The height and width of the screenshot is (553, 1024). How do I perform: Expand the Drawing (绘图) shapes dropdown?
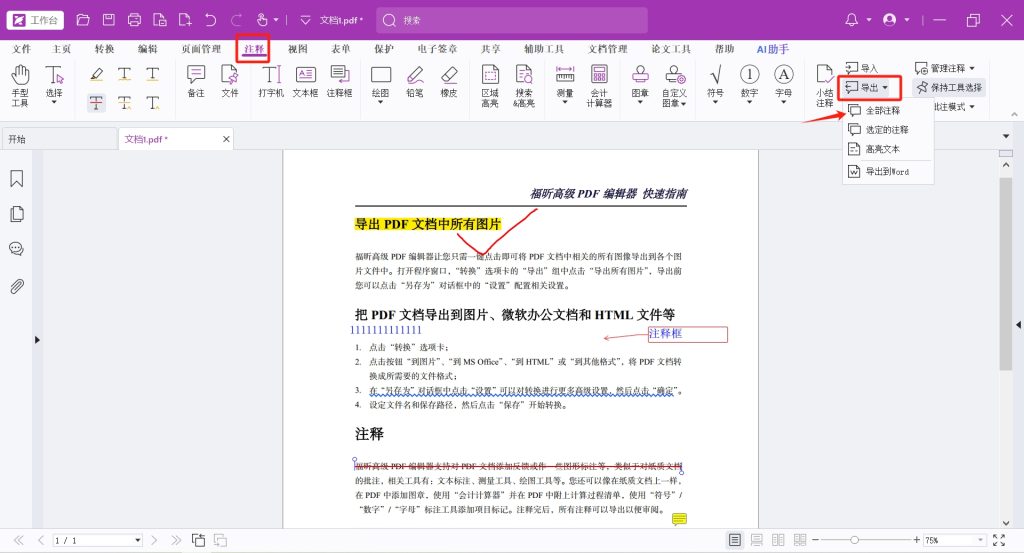pos(380,103)
